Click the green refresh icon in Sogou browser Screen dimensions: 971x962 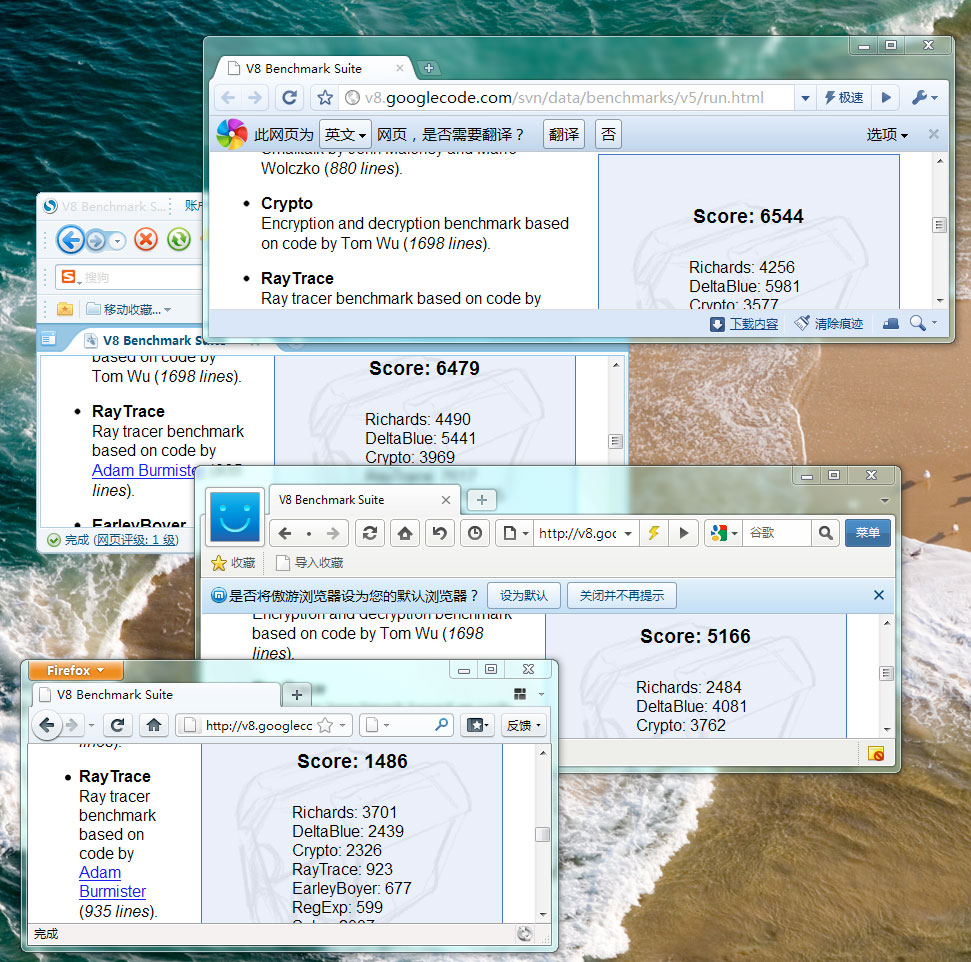(x=178, y=239)
